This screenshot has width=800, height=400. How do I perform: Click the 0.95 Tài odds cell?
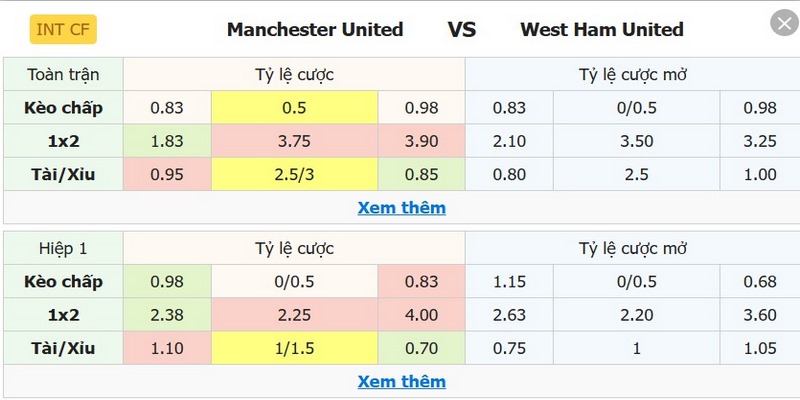(x=167, y=175)
